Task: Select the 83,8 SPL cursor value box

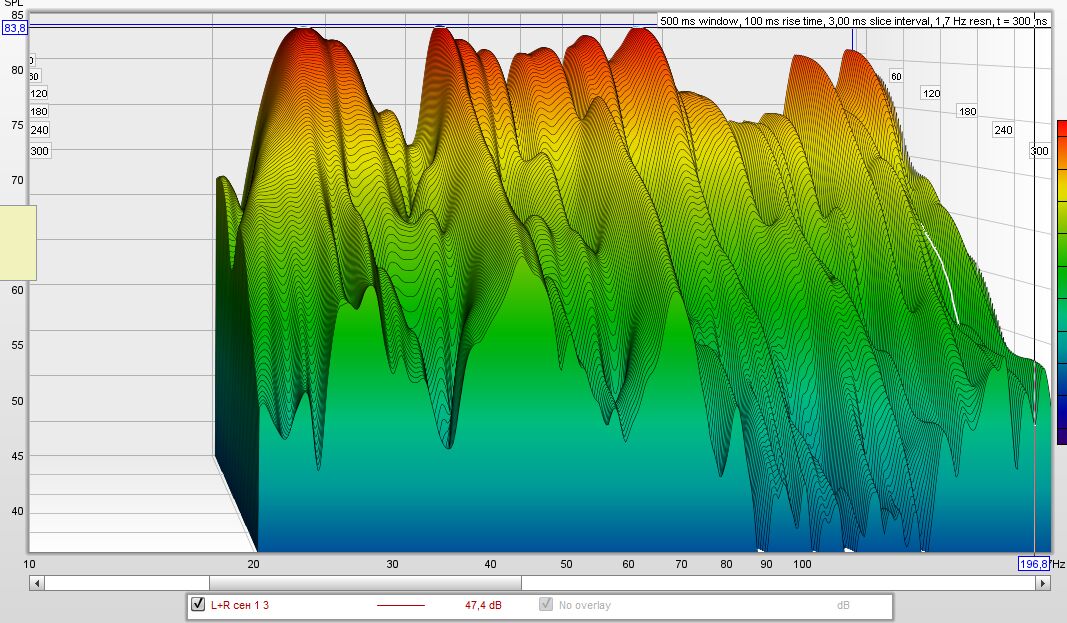Action: click(x=15, y=29)
